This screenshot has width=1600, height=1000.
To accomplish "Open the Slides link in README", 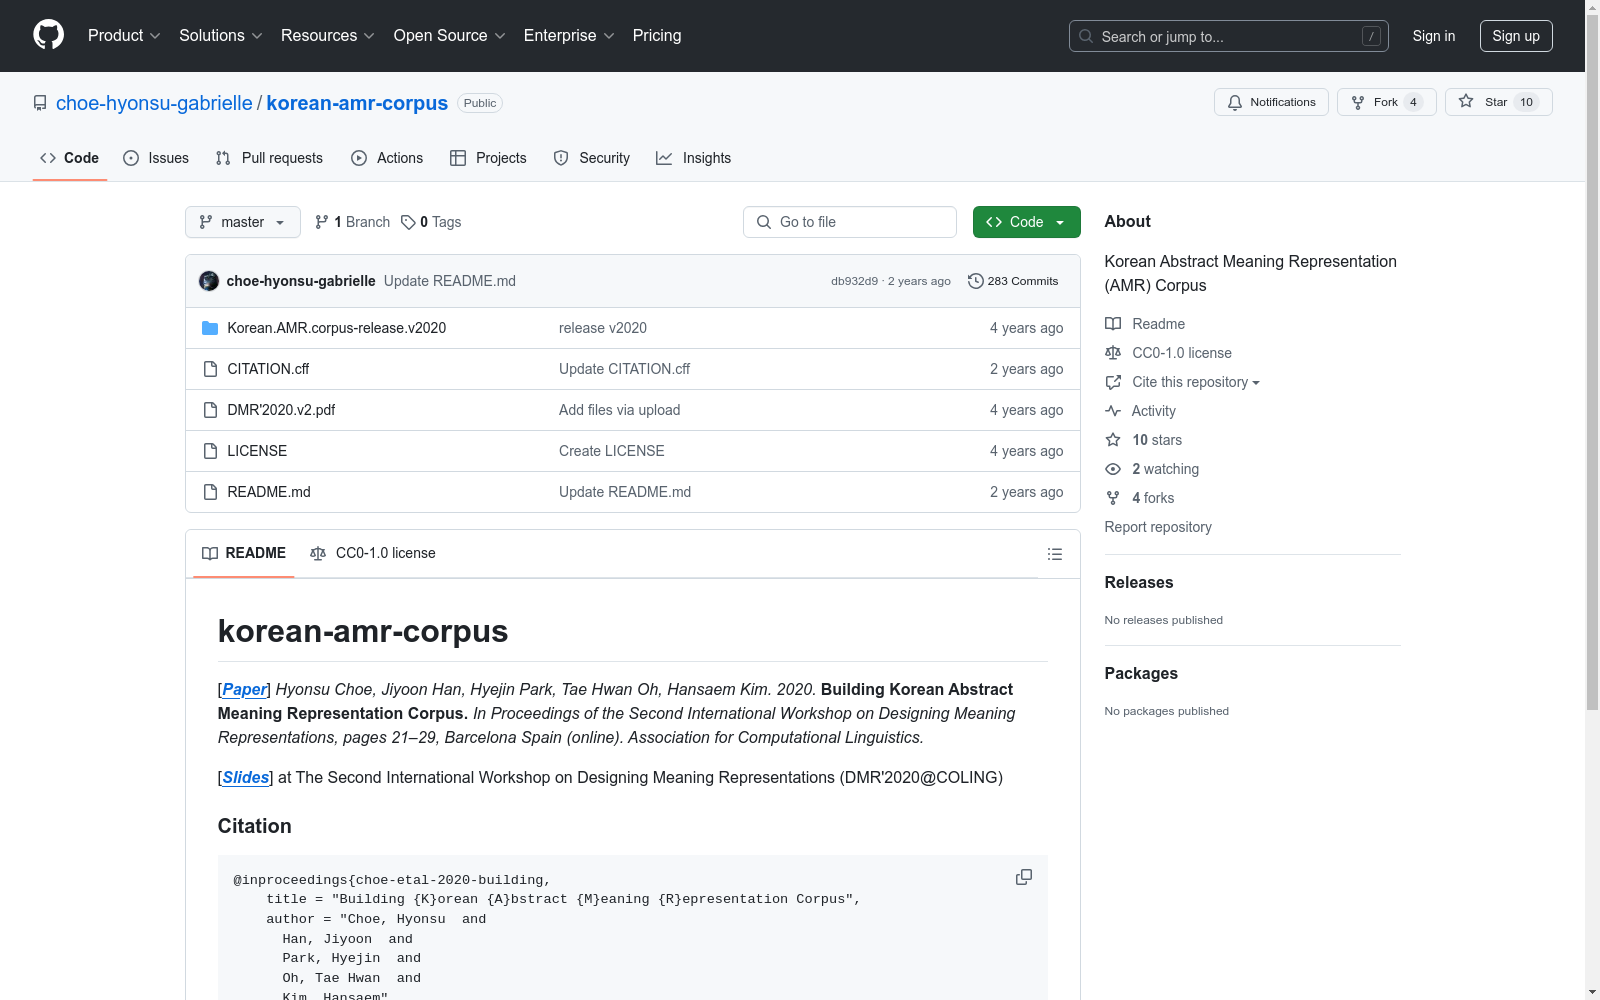I will pos(246,777).
